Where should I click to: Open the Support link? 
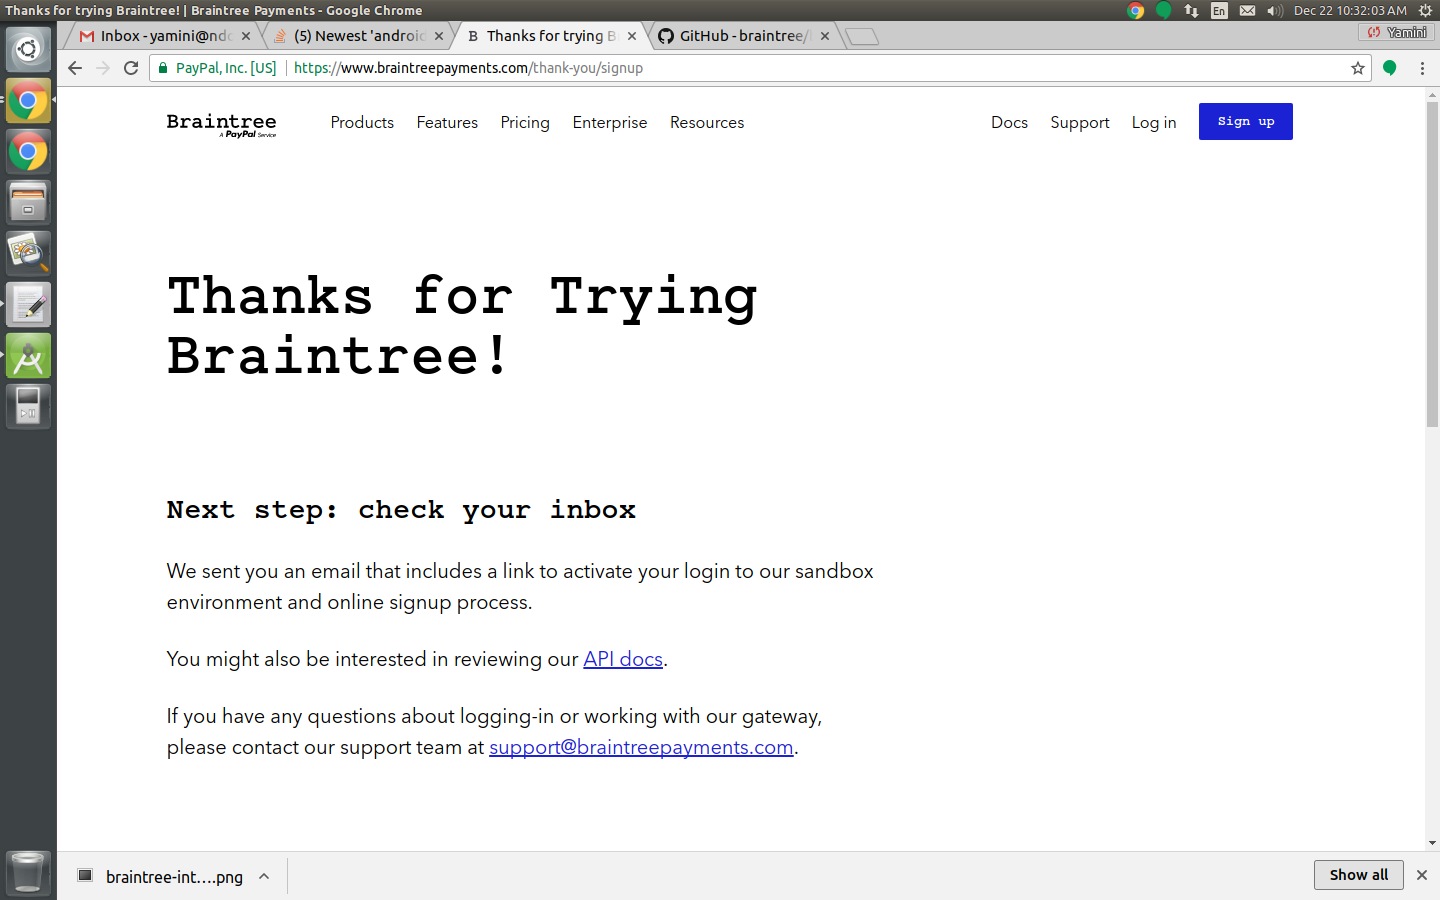click(x=1080, y=122)
